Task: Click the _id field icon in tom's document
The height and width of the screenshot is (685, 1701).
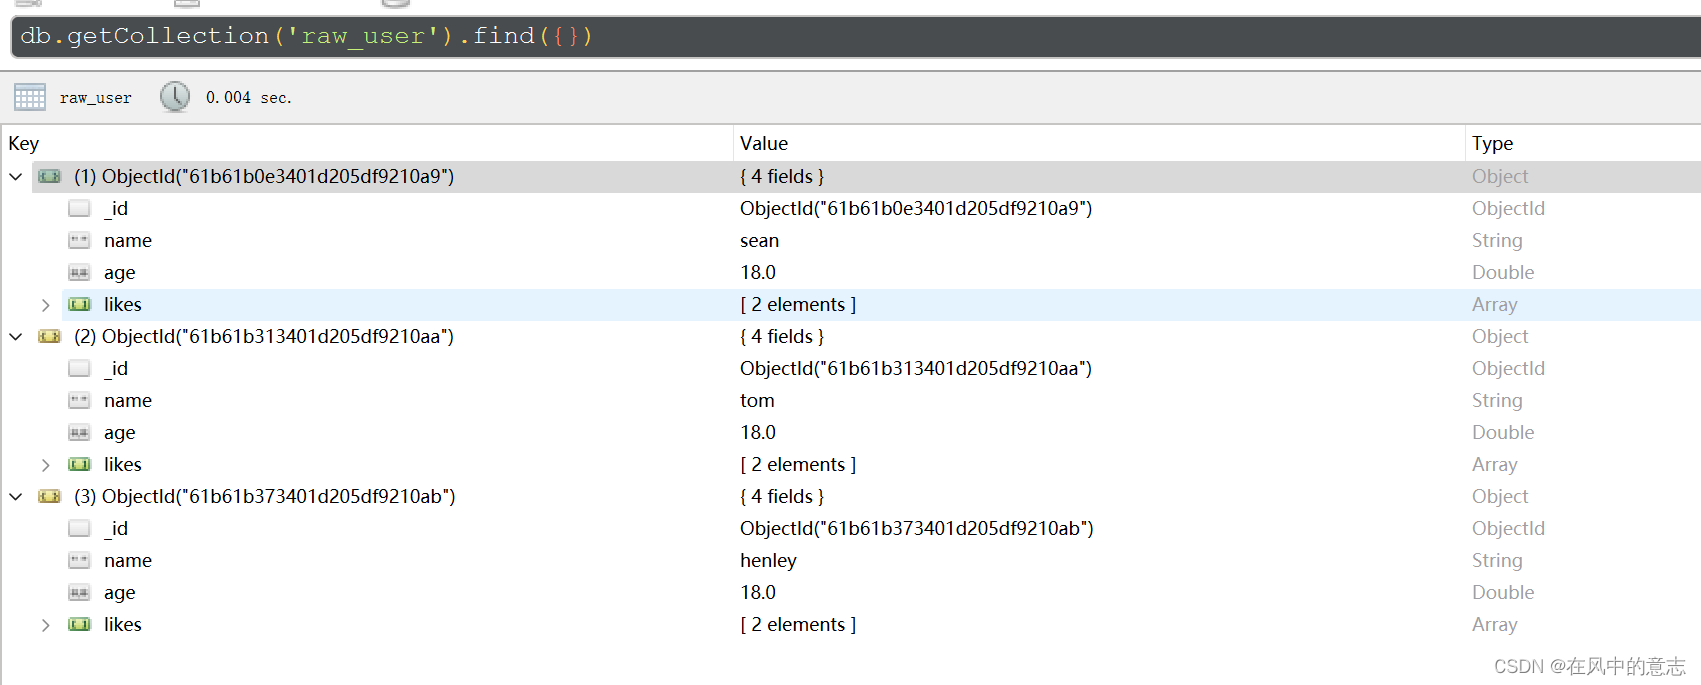Action: (80, 369)
